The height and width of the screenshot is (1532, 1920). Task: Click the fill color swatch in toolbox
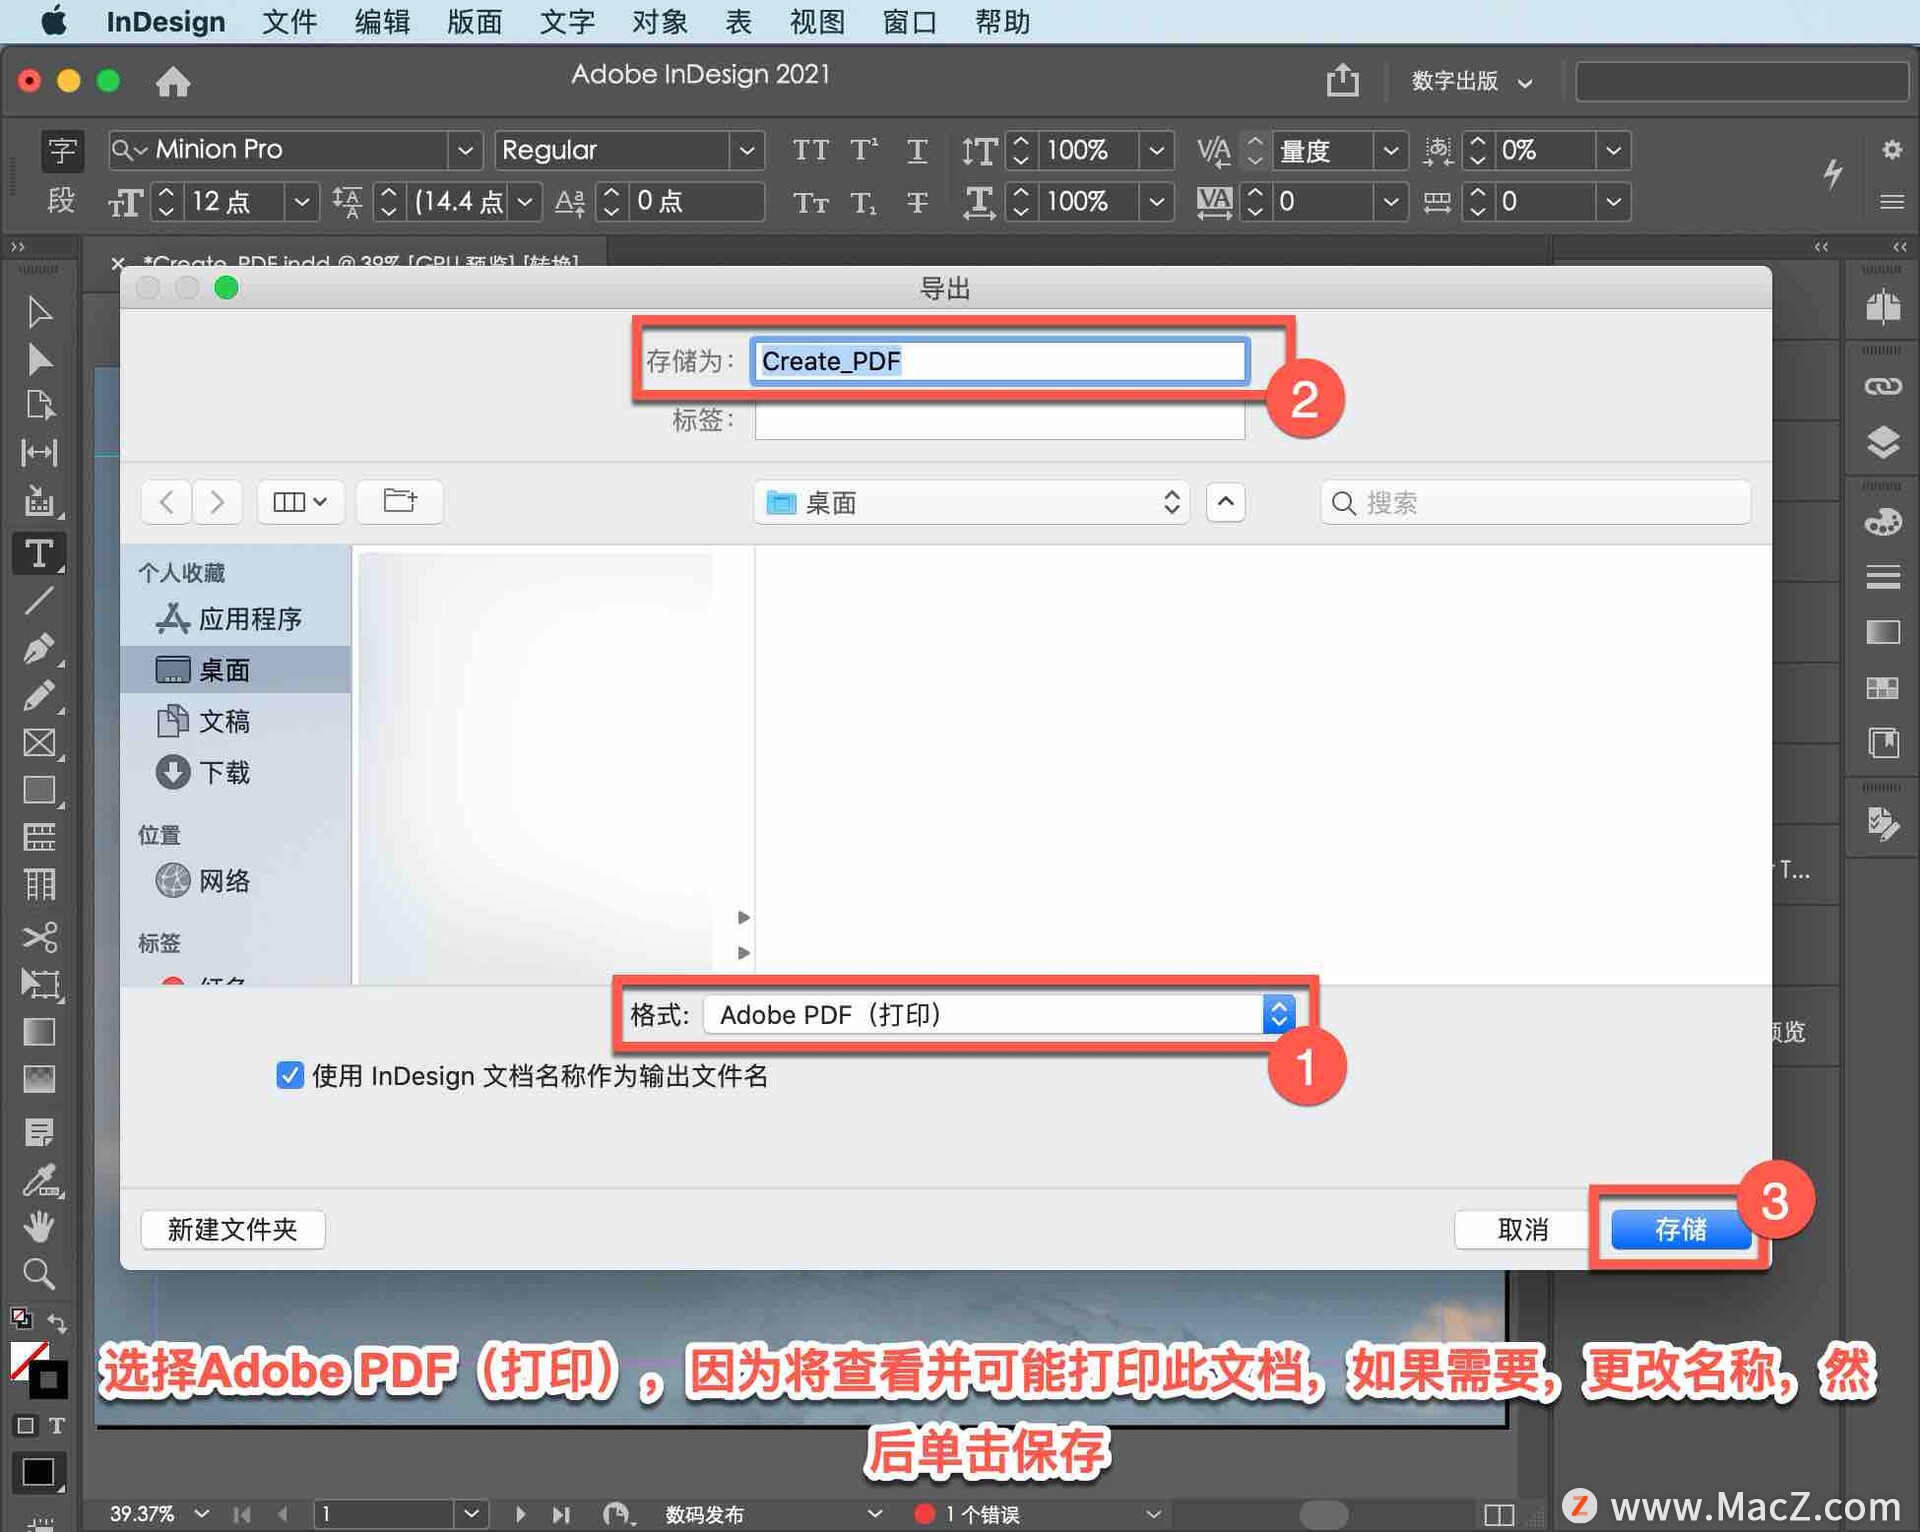pos(26,1359)
